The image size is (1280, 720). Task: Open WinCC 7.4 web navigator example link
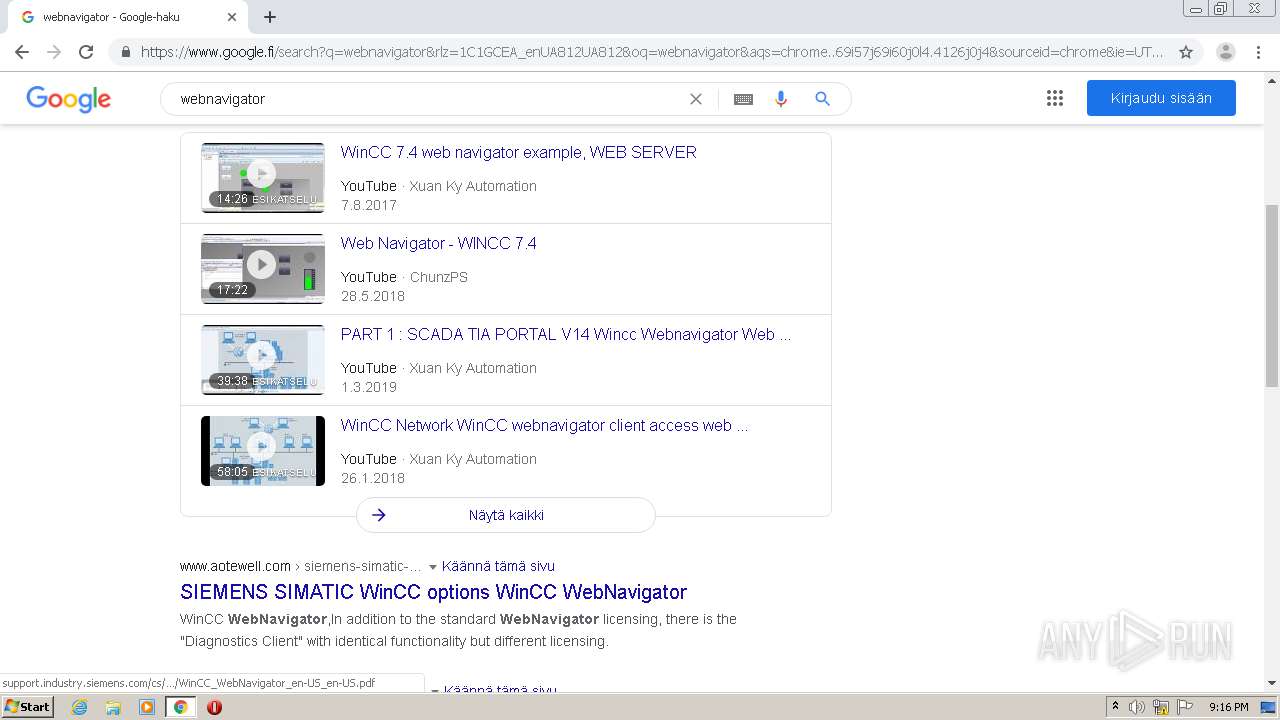point(518,152)
